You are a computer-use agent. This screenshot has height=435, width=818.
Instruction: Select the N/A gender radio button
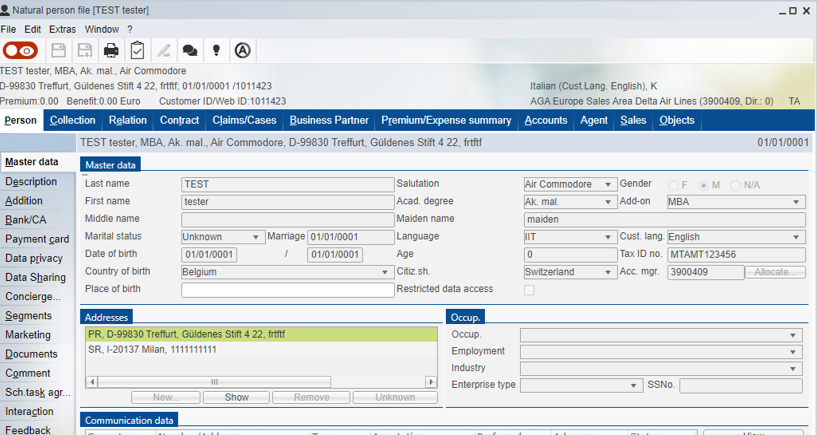click(735, 185)
